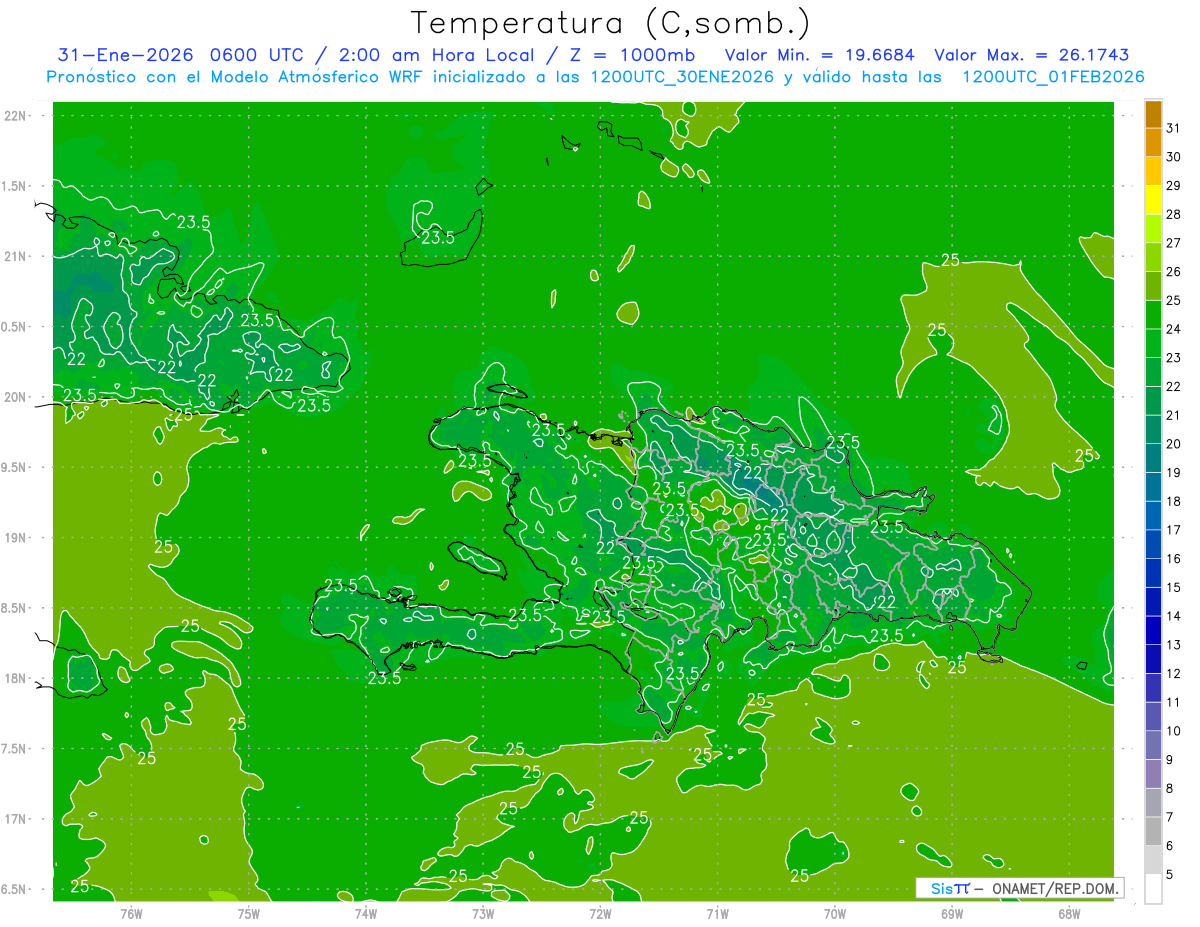Click the 69W longitude axis label

coord(952,913)
